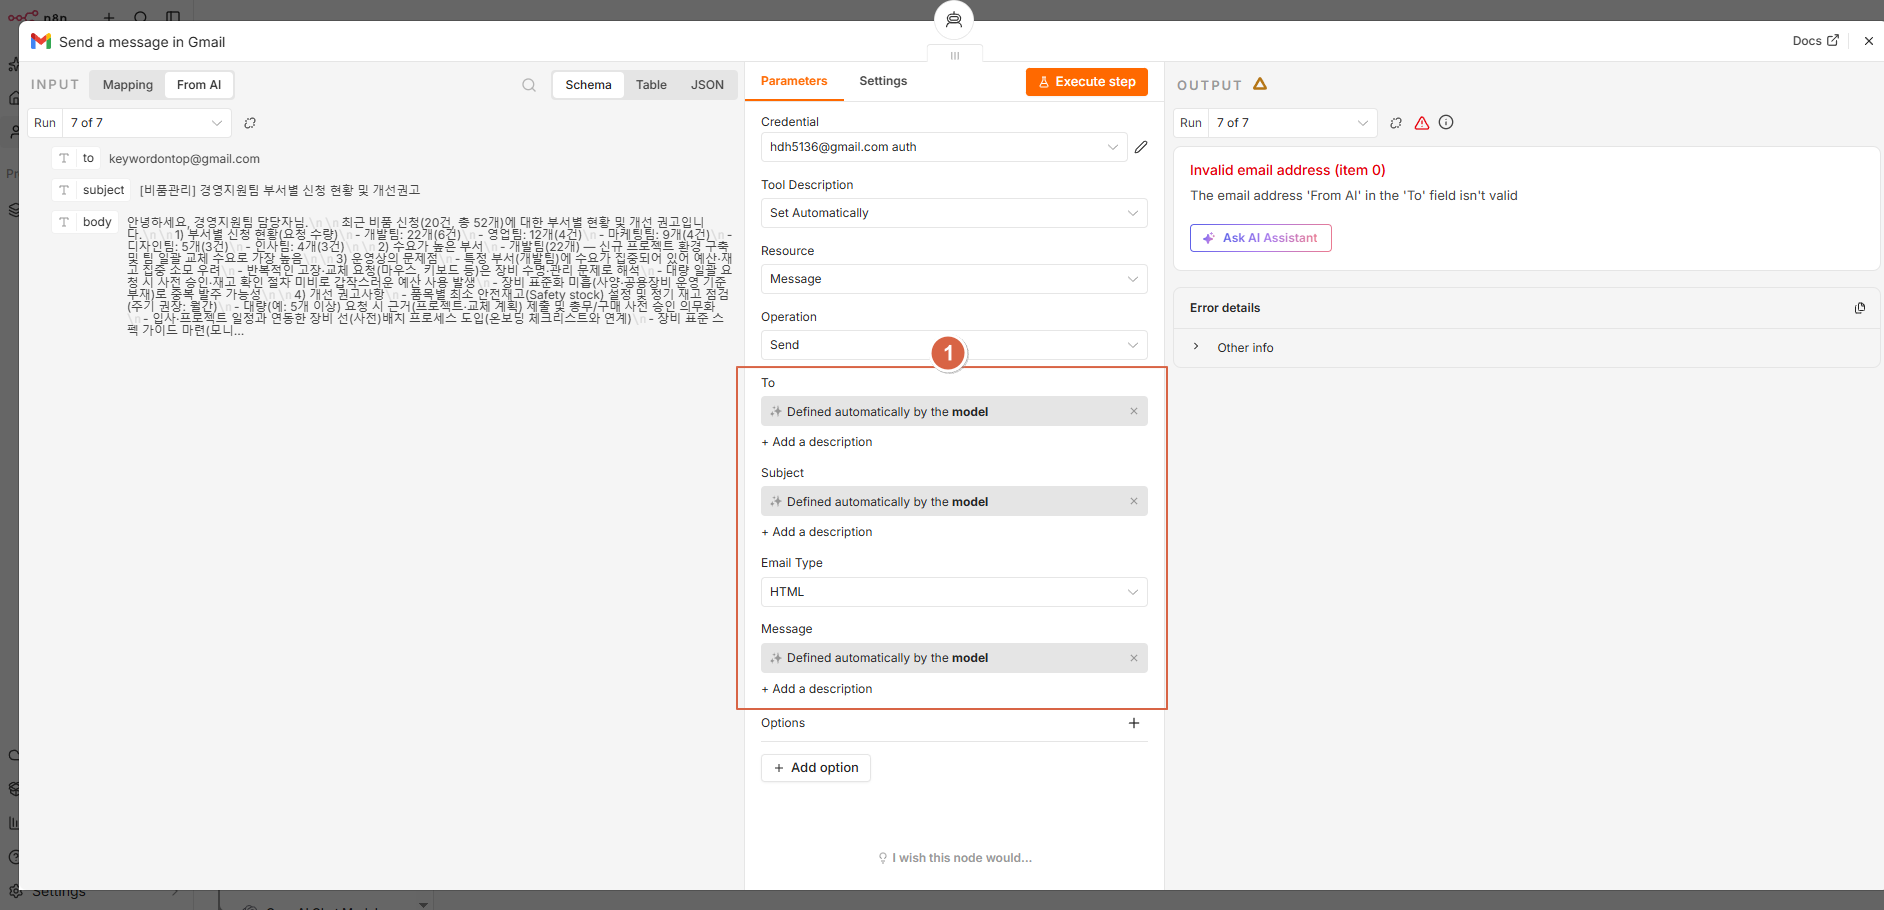Open the Settings tab
Screen dimensions: 1884x910
click(883, 81)
